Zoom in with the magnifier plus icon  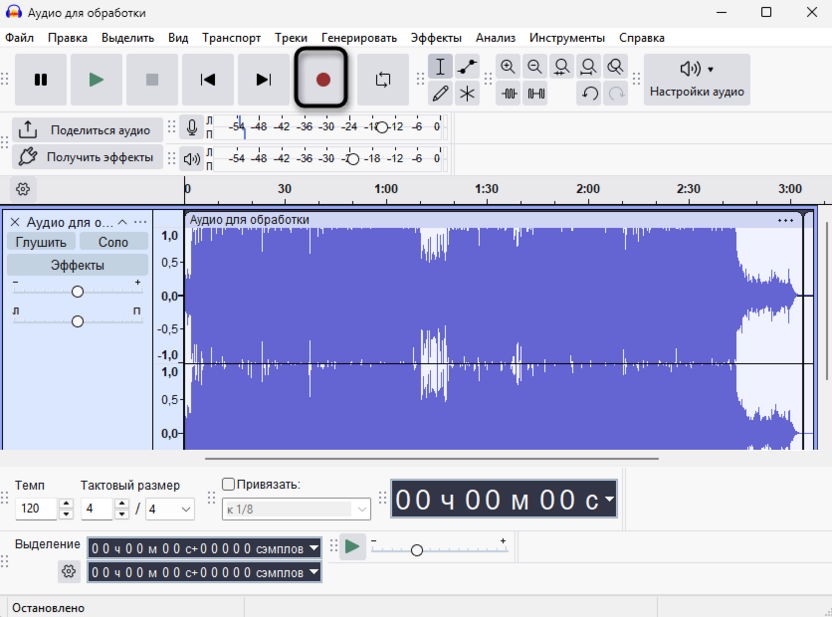508,67
